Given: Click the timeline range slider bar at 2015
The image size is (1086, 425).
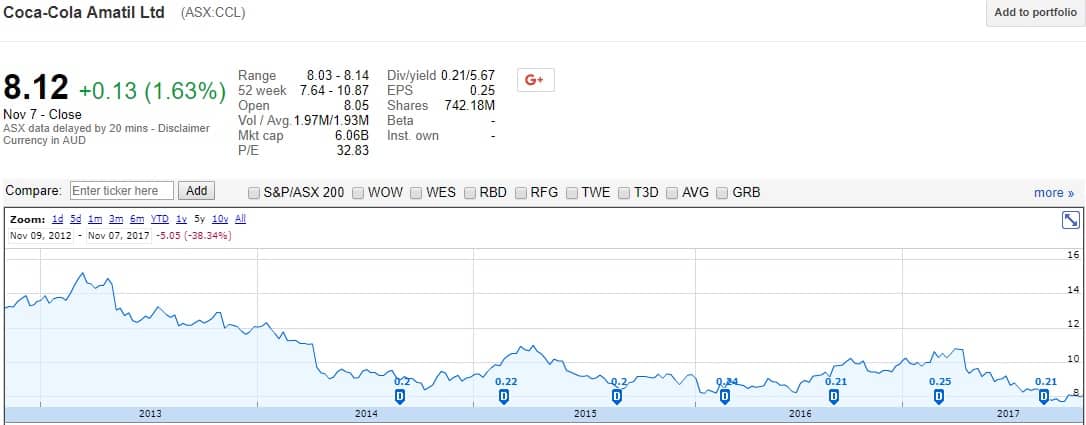Looking at the screenshot, I should pos(585,413).
